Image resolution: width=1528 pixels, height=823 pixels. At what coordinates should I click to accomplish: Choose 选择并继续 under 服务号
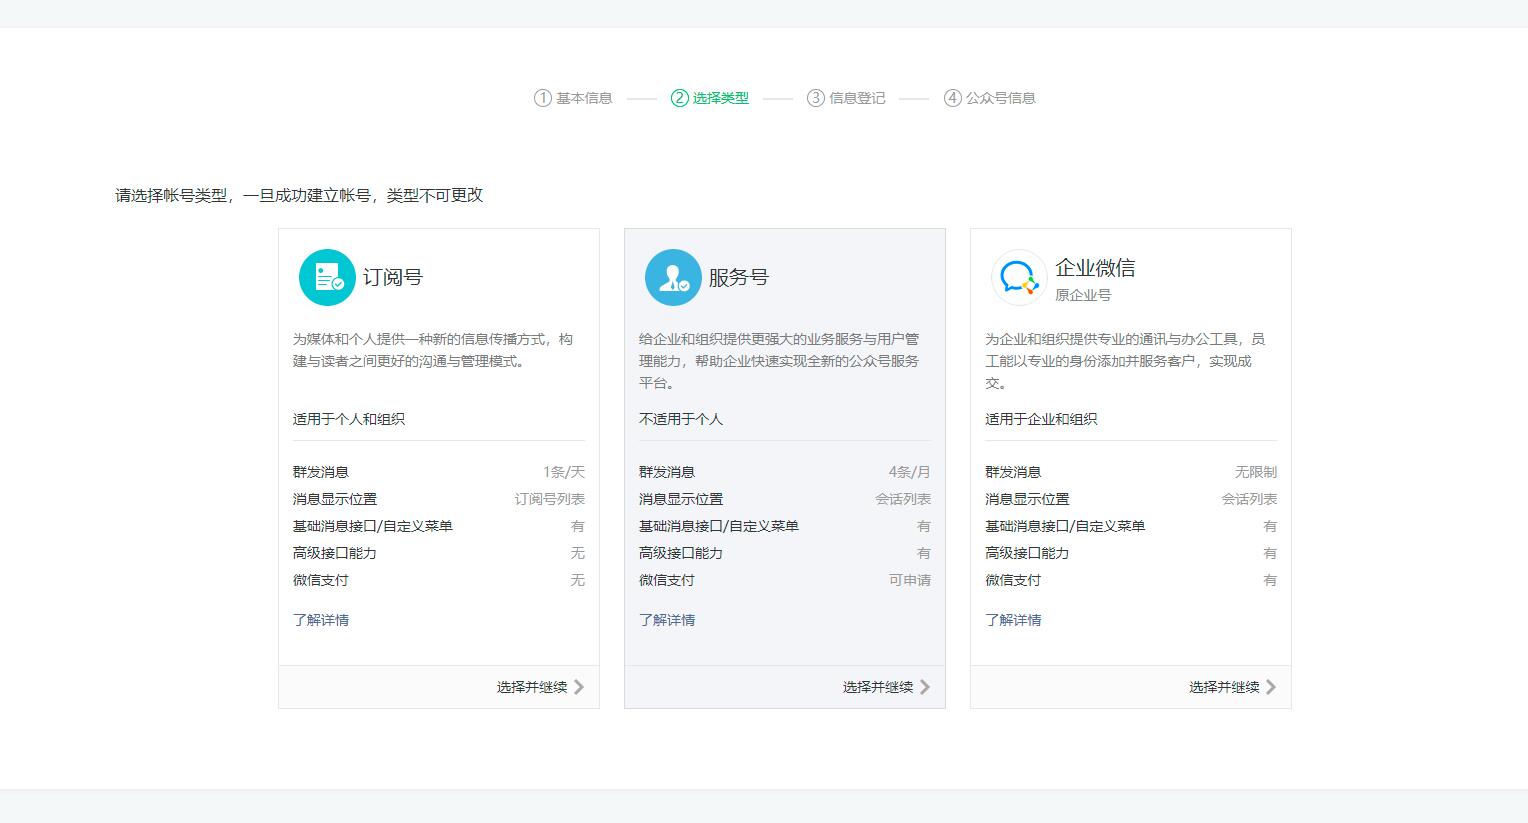coord(878,687)
